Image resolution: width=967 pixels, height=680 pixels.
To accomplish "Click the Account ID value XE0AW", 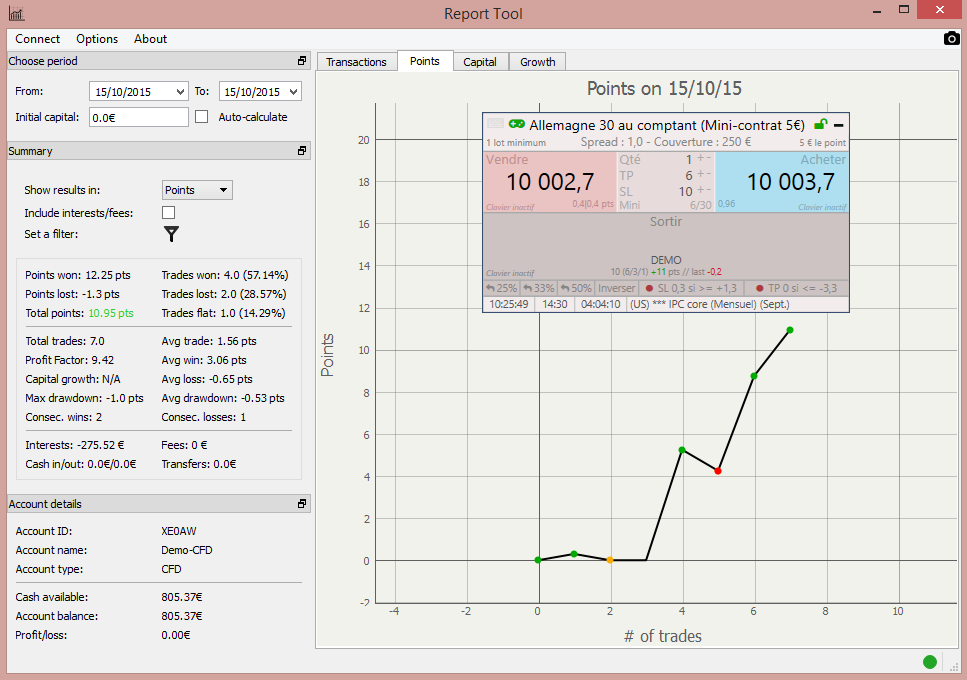I will coord(179,531).
